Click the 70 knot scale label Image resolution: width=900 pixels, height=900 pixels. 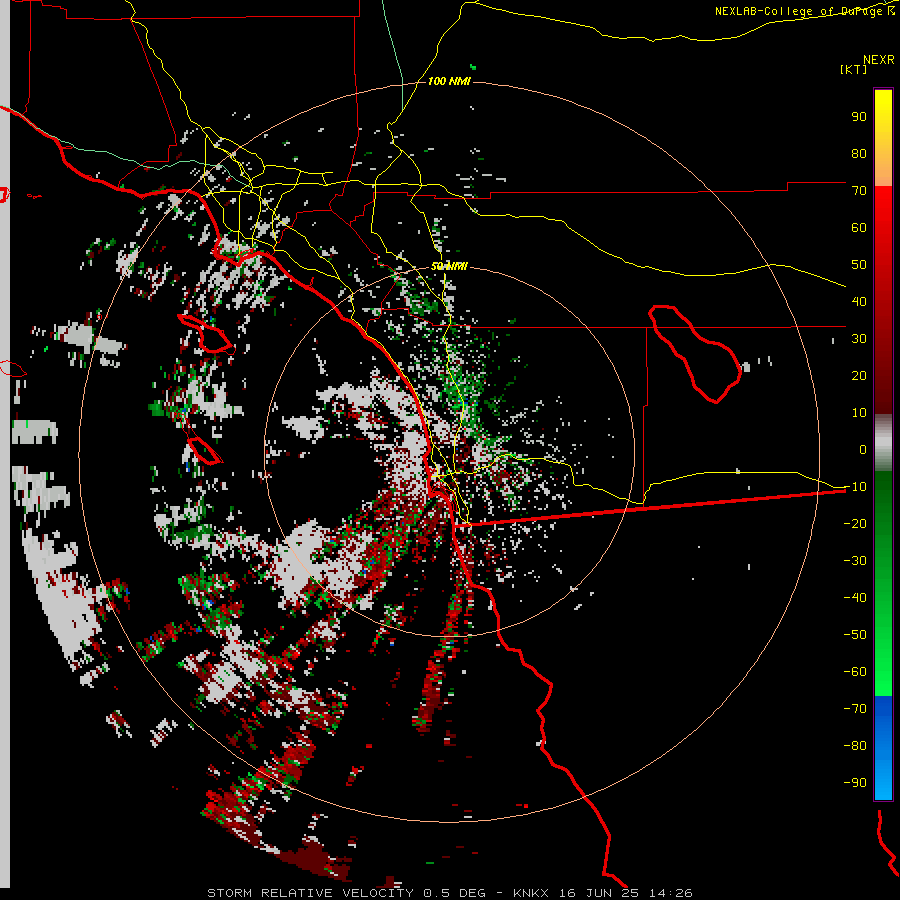click(x=859, y=191)
